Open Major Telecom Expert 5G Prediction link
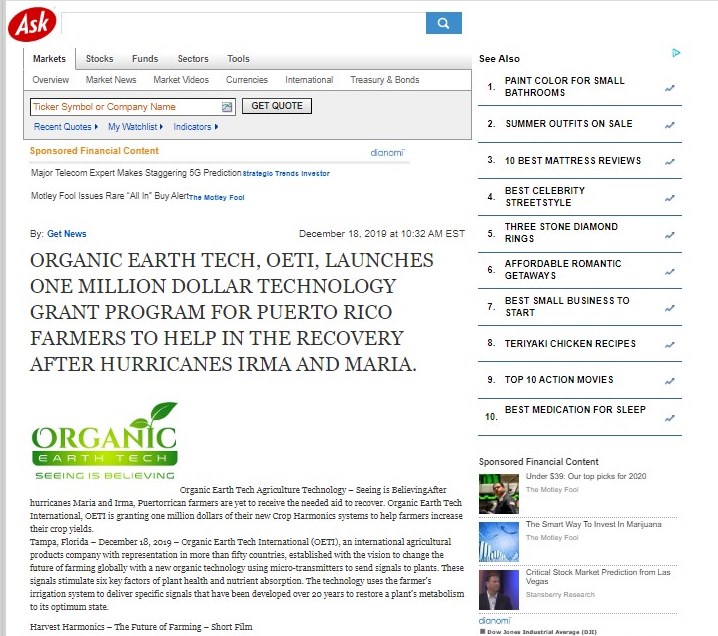 pos(136,173)
